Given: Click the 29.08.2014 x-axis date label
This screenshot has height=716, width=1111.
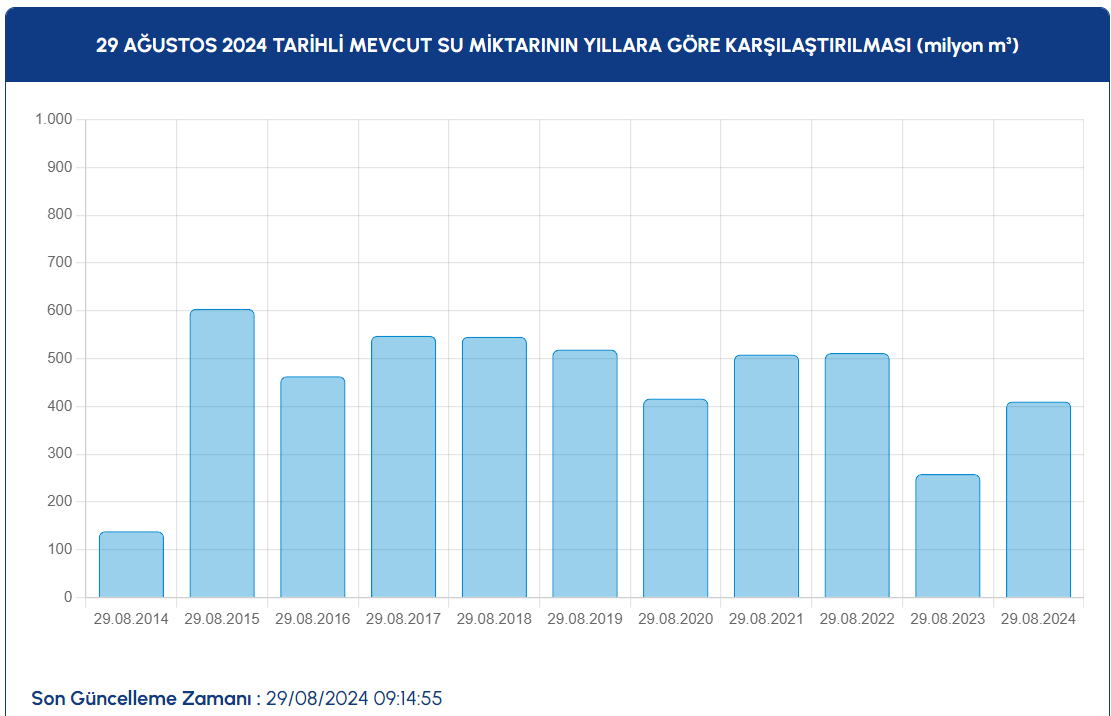Looking at the screenshot, I should point(131,619).
